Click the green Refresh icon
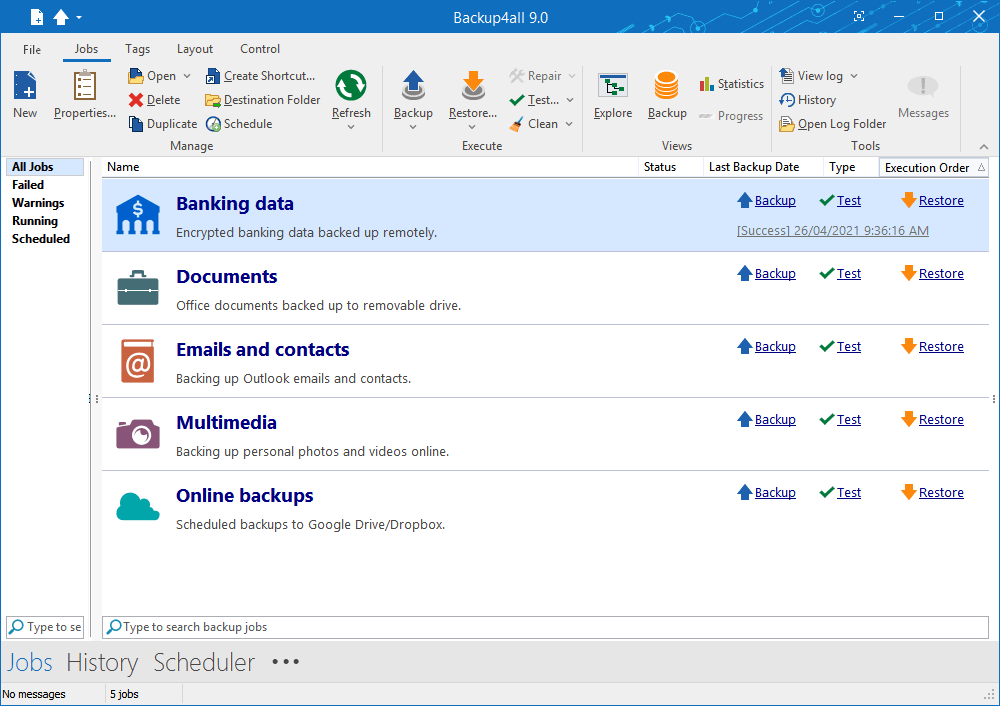Viewport: 1000px width, 706px height. 351,85
